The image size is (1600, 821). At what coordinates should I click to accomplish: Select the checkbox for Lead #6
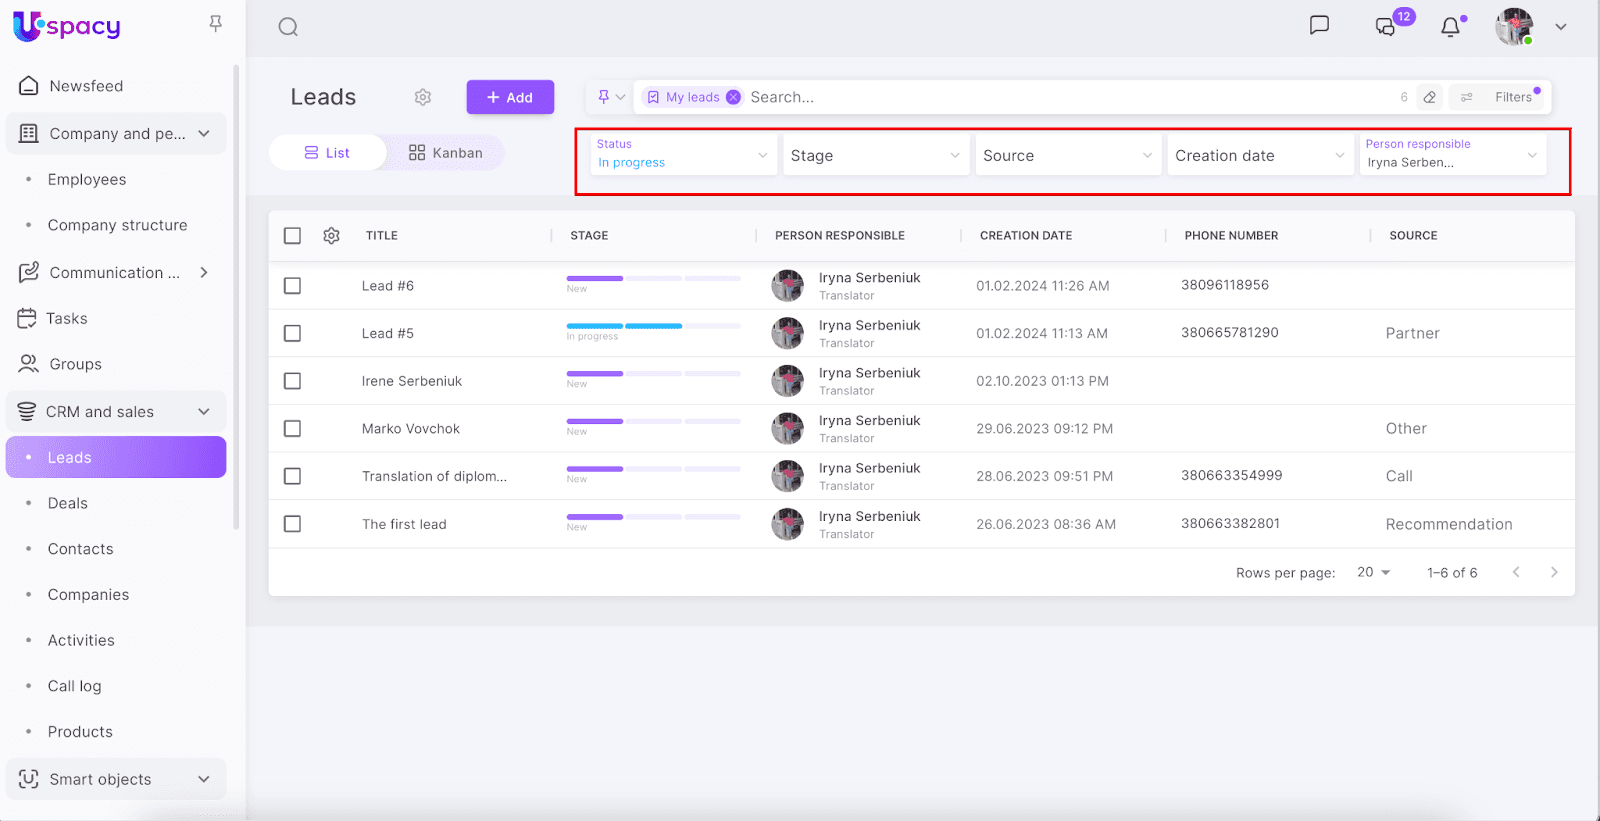pos(292,286)
